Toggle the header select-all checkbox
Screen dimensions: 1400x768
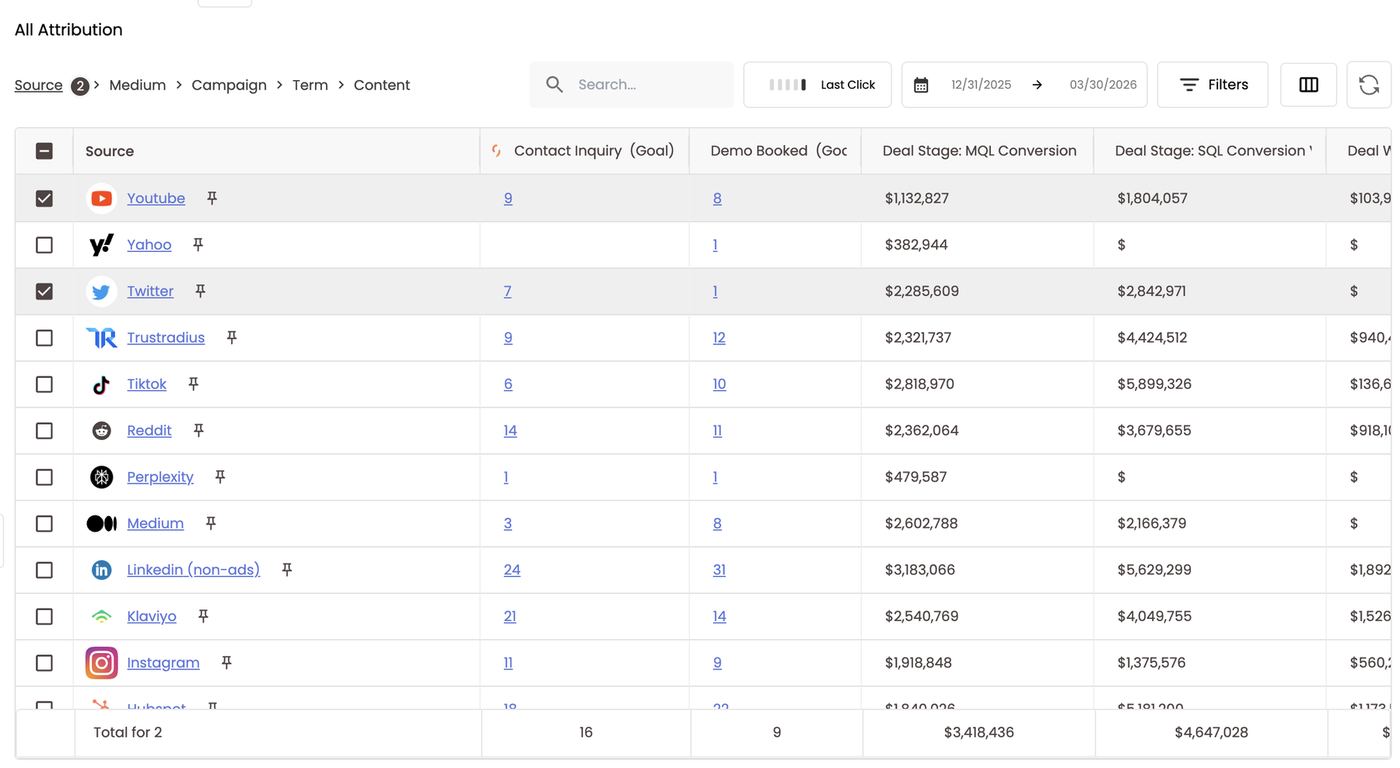coord(44,151)
